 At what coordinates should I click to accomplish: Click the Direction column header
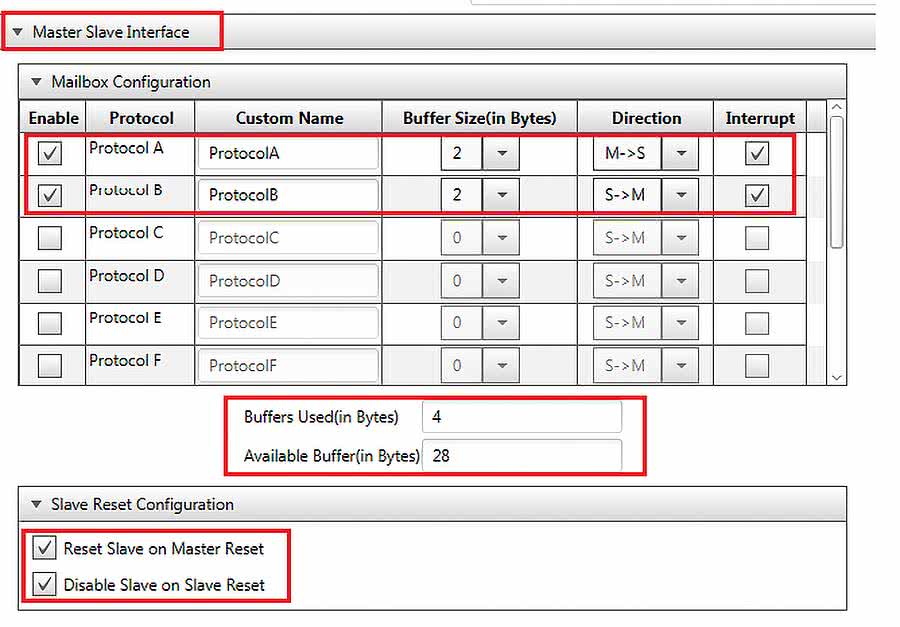(x=646, y=118)
